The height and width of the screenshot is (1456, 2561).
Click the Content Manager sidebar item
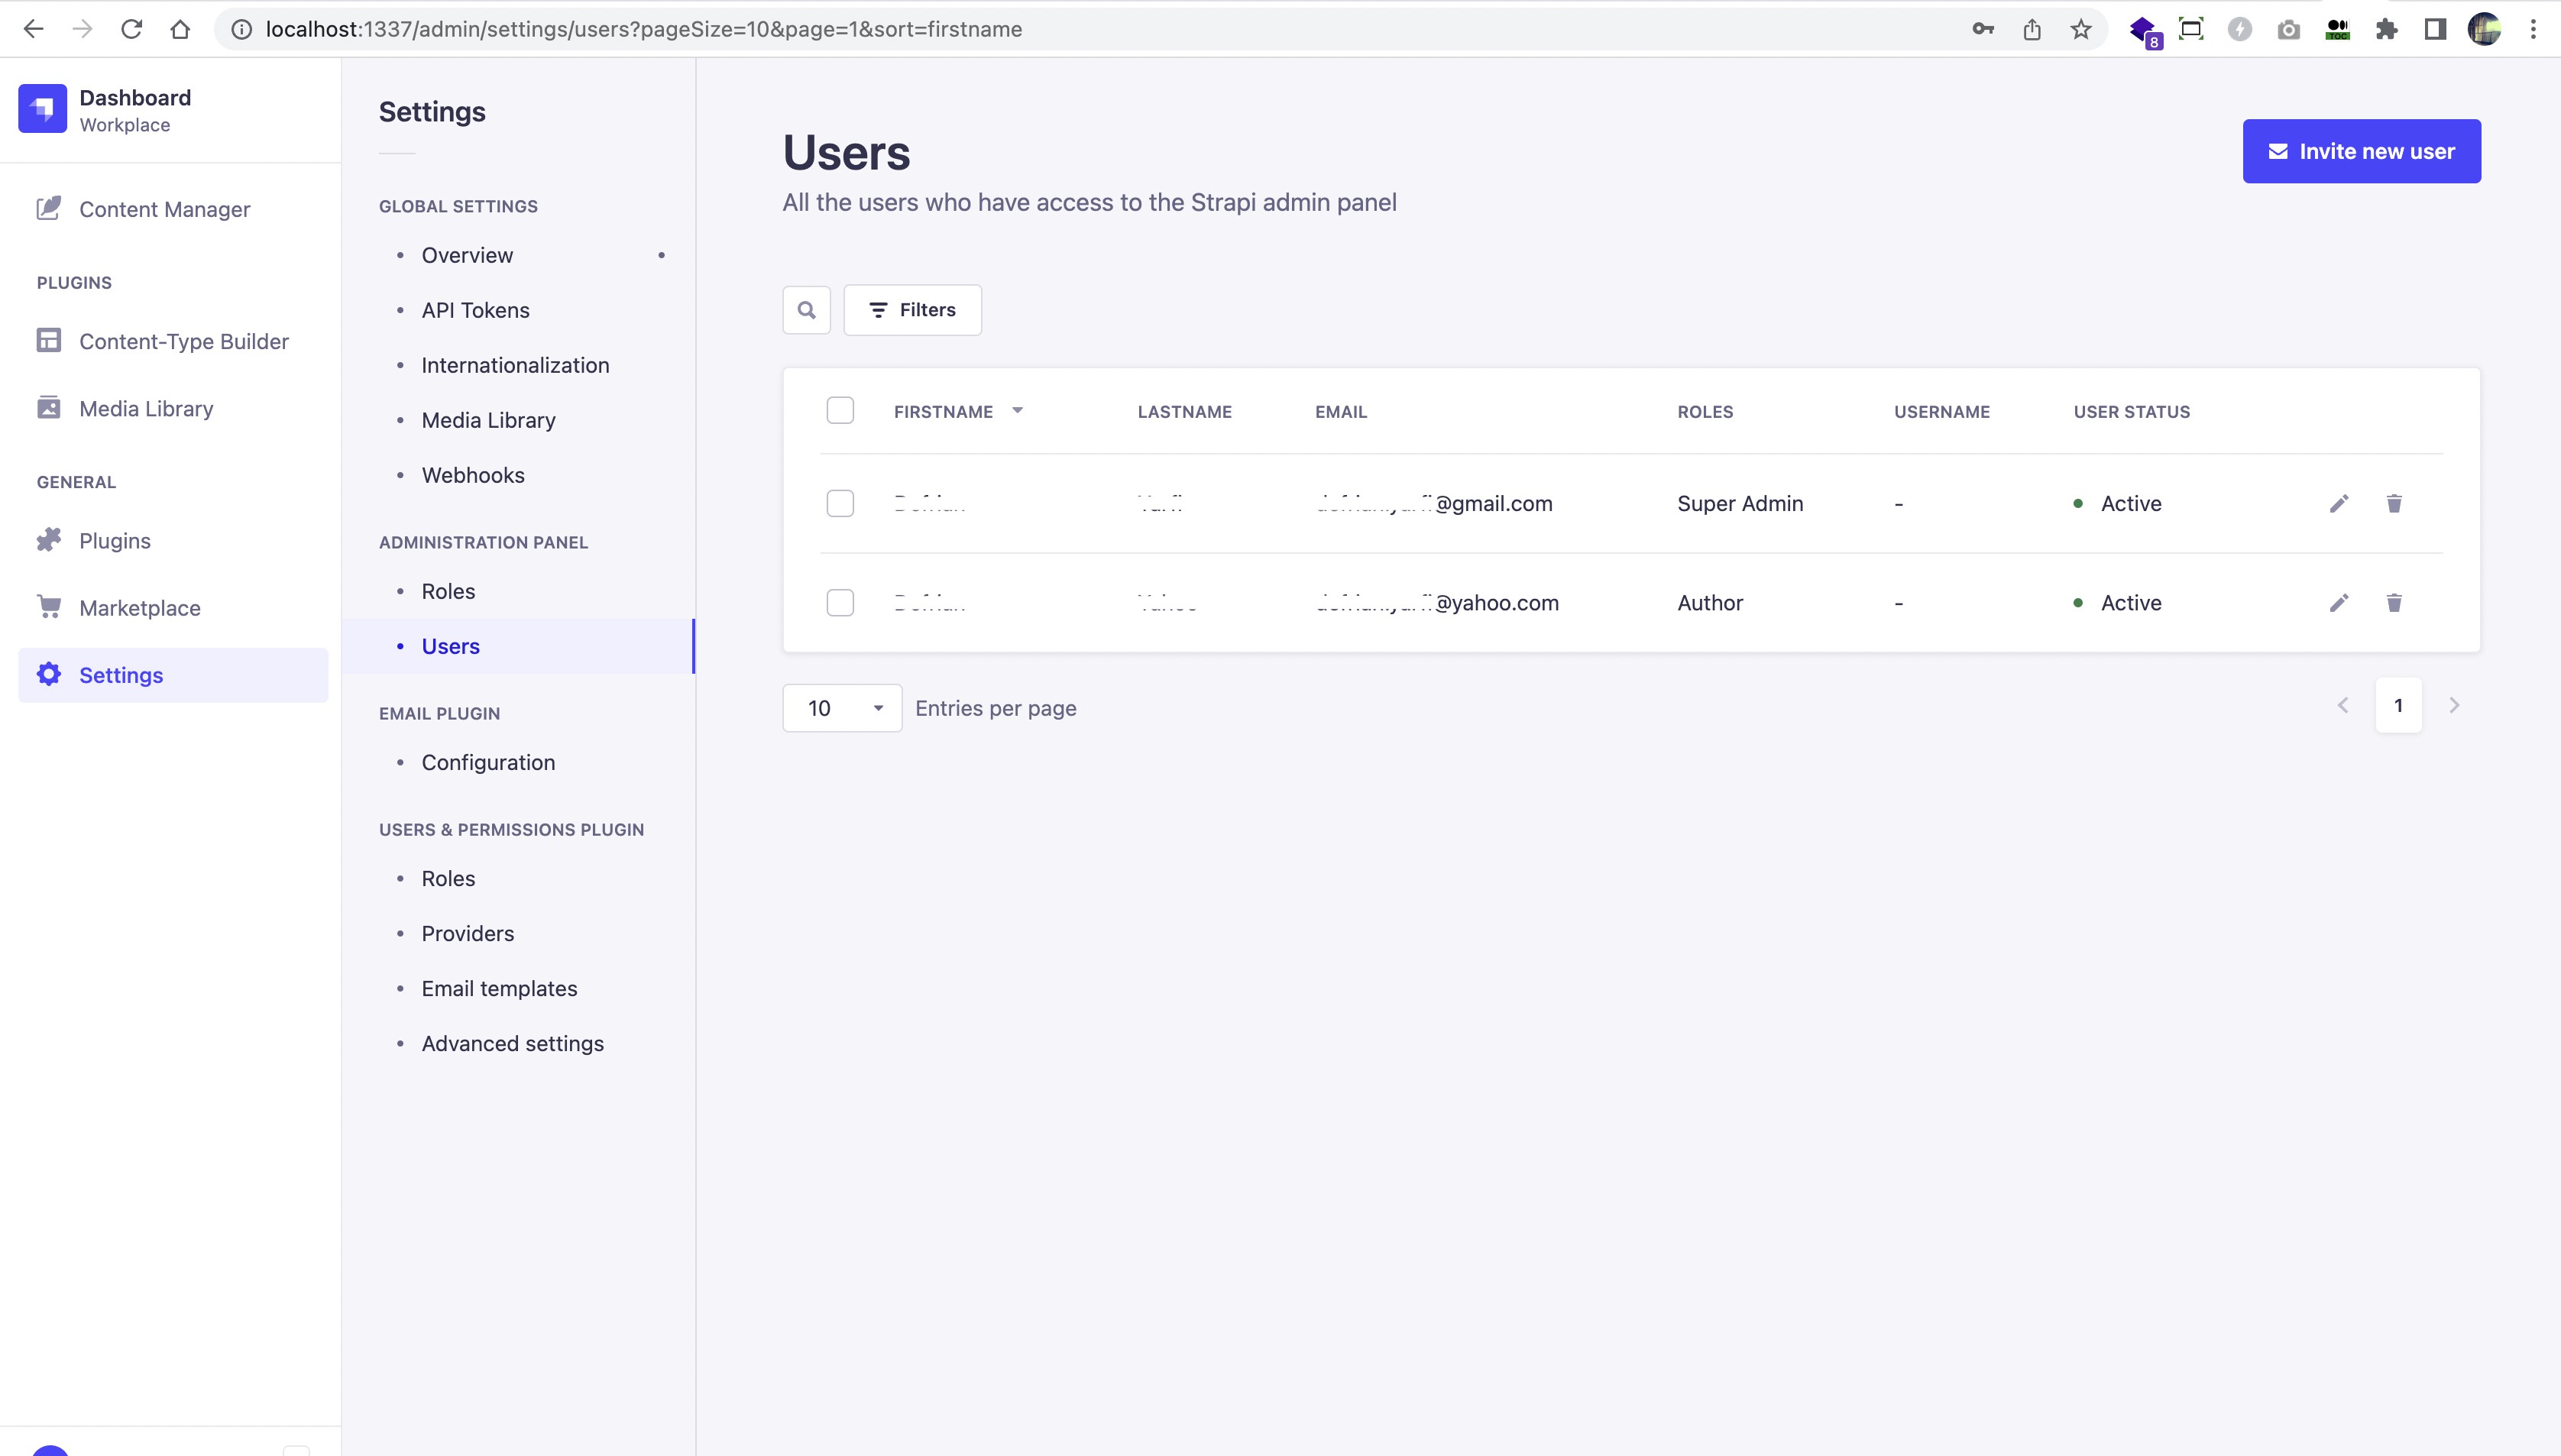click(165, 209)
